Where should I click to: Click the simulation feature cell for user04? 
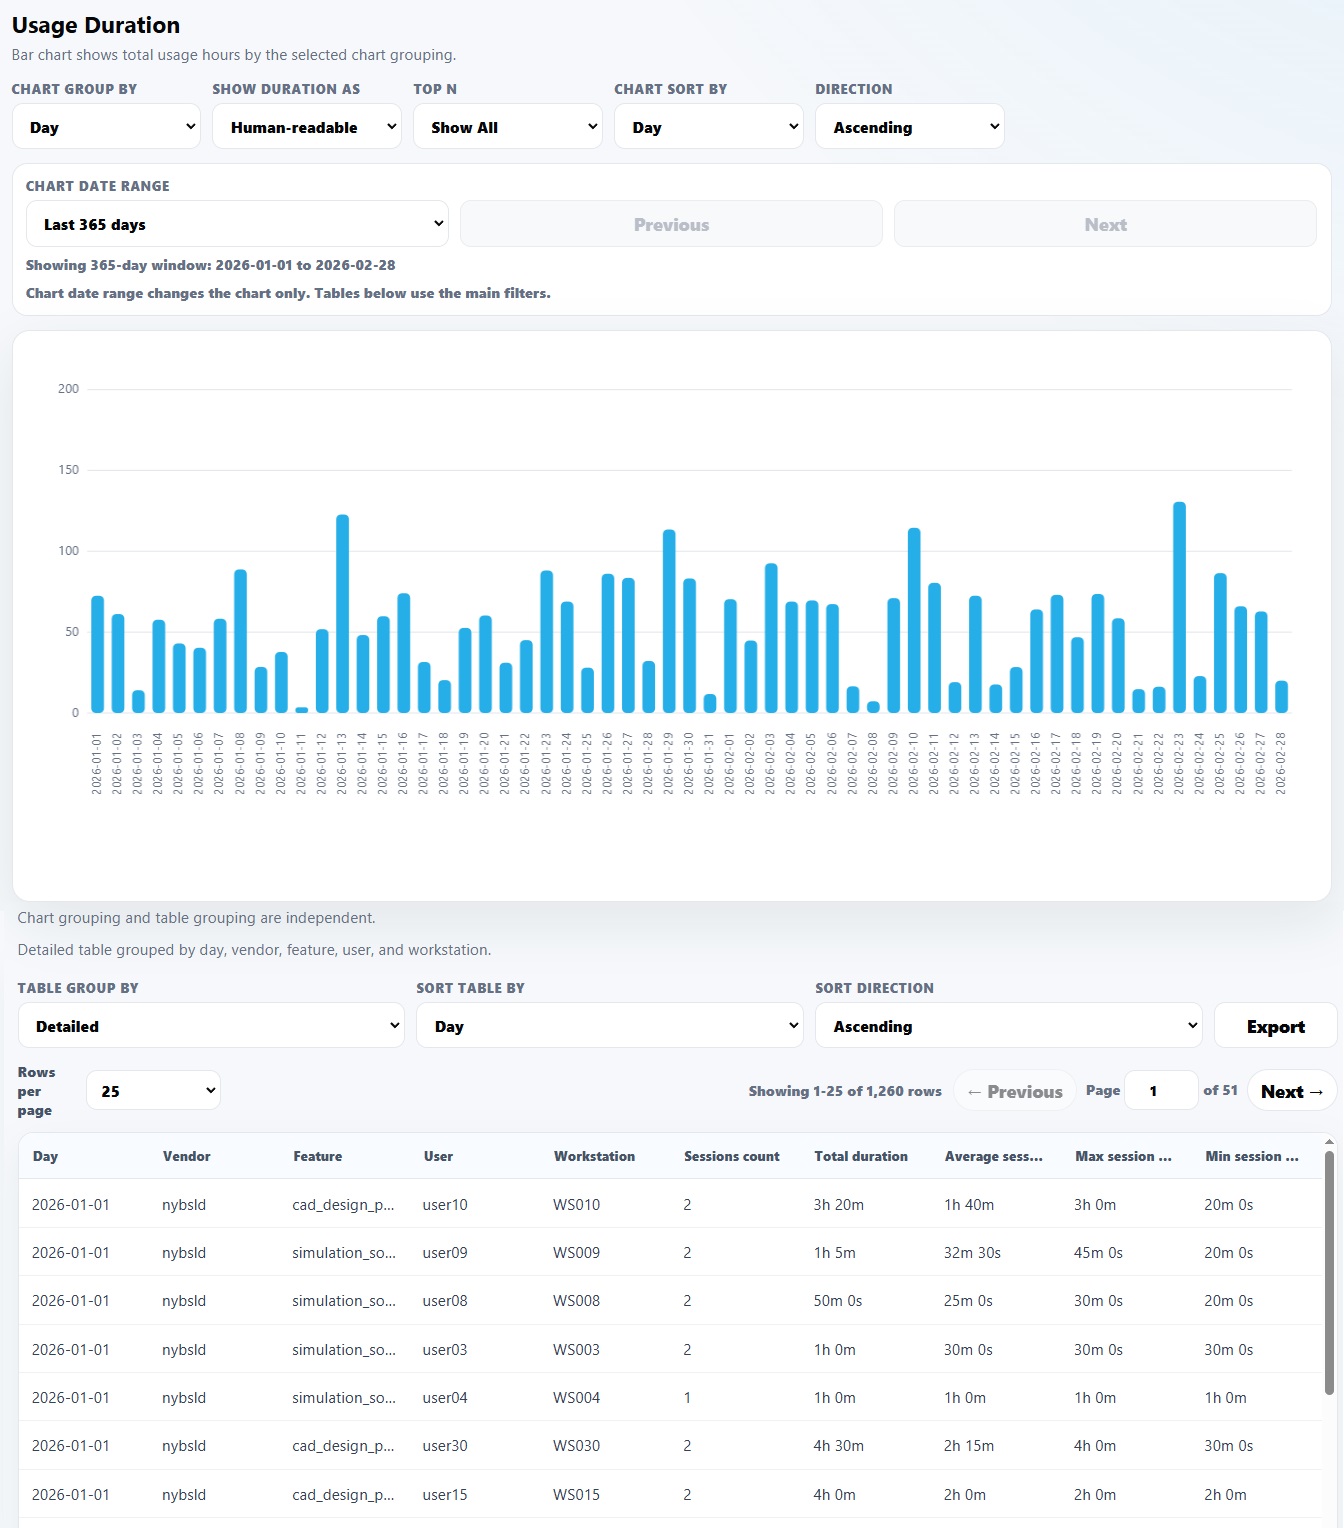343,1397
